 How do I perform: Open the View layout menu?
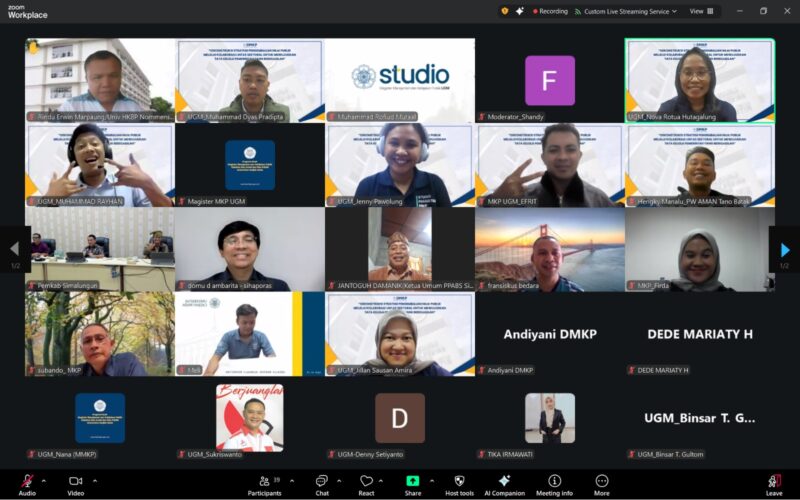[x=701, y=11]
